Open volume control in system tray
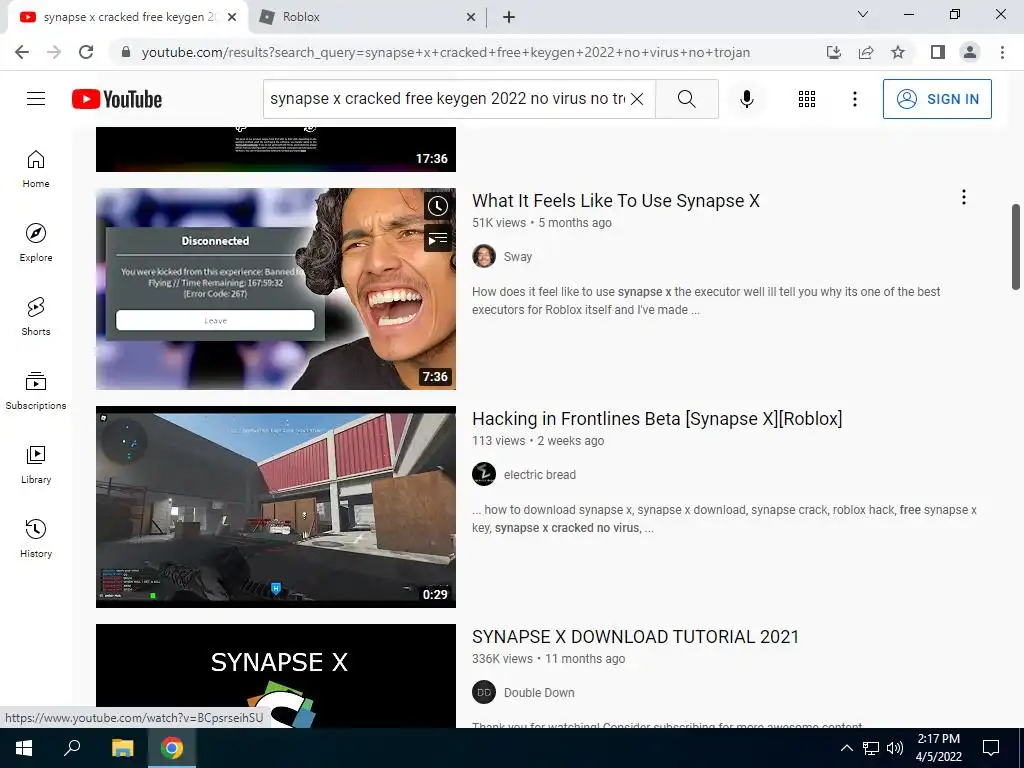 [895, 748]
